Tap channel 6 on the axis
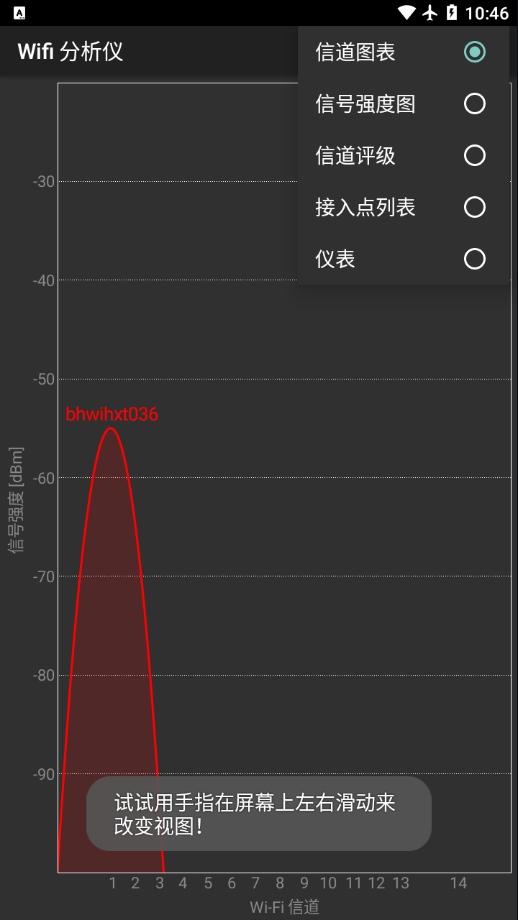This screenshot has width=518, height=920. coord(231,882)
